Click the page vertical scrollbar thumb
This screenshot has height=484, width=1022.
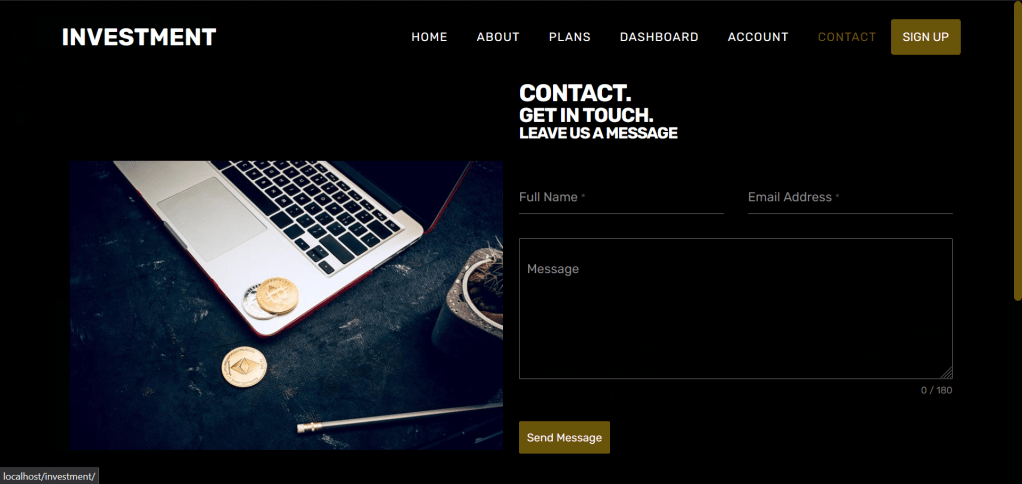point(1018,150)
